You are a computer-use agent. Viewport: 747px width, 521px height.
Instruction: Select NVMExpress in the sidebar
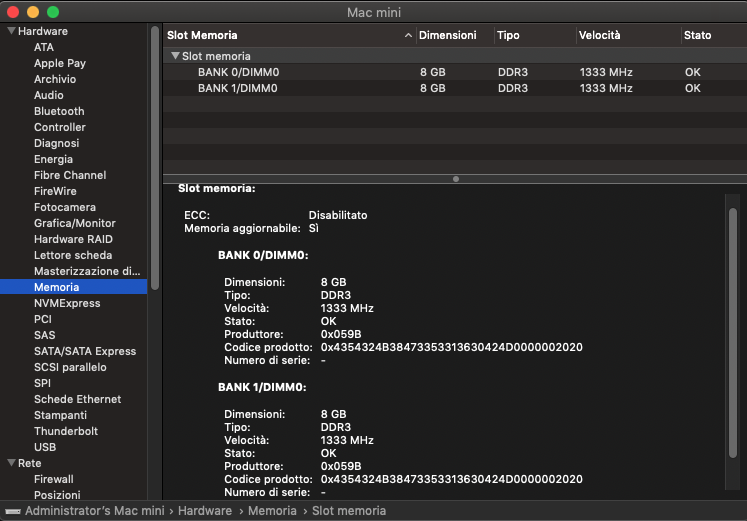click(67, 303)
